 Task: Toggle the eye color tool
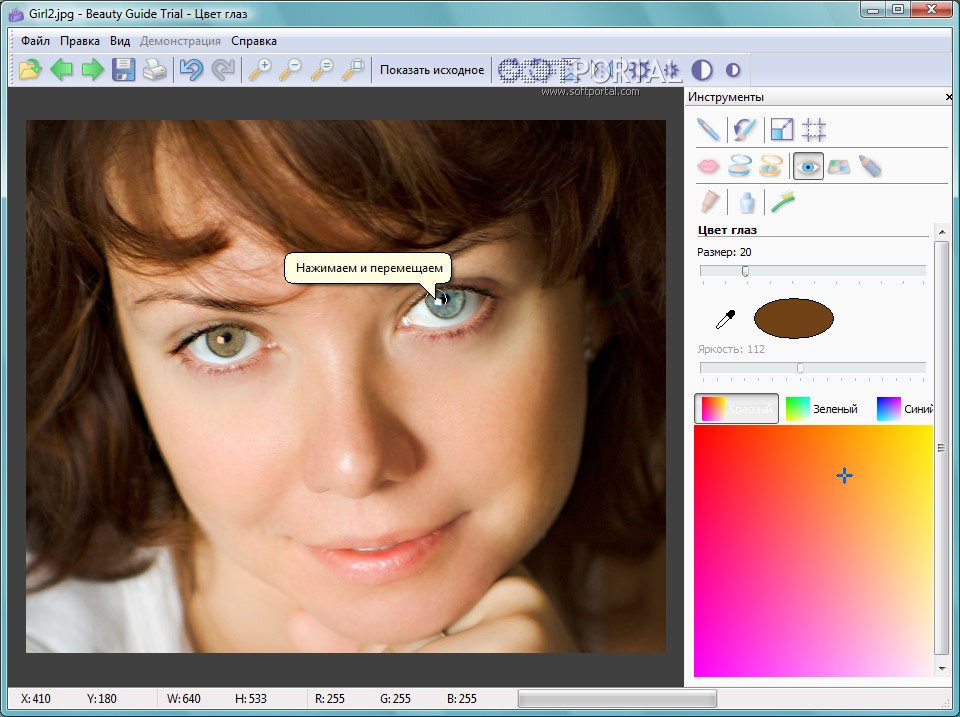(808, 166)
